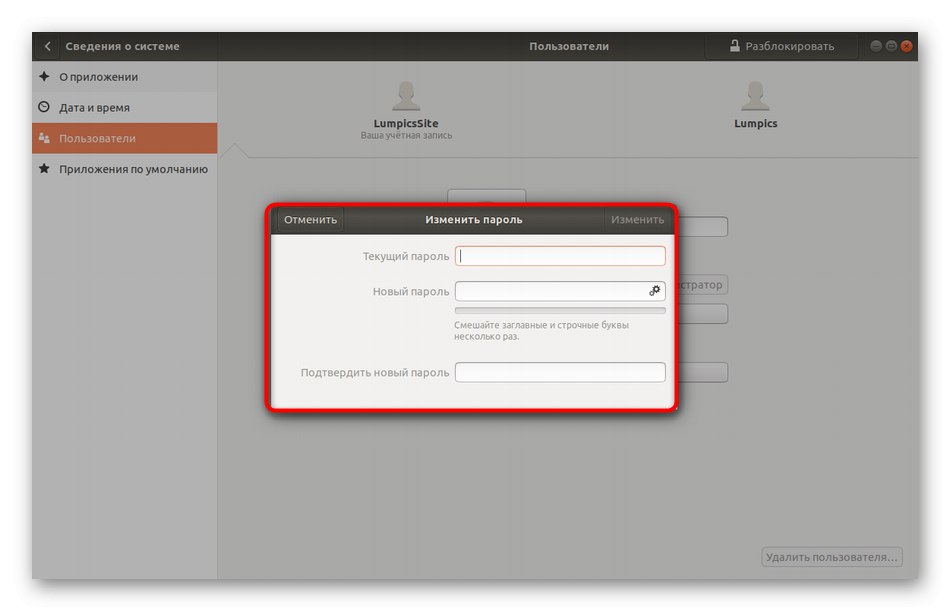
Task: Click the Сведения о системе title
Action: [x=122, y=46]
